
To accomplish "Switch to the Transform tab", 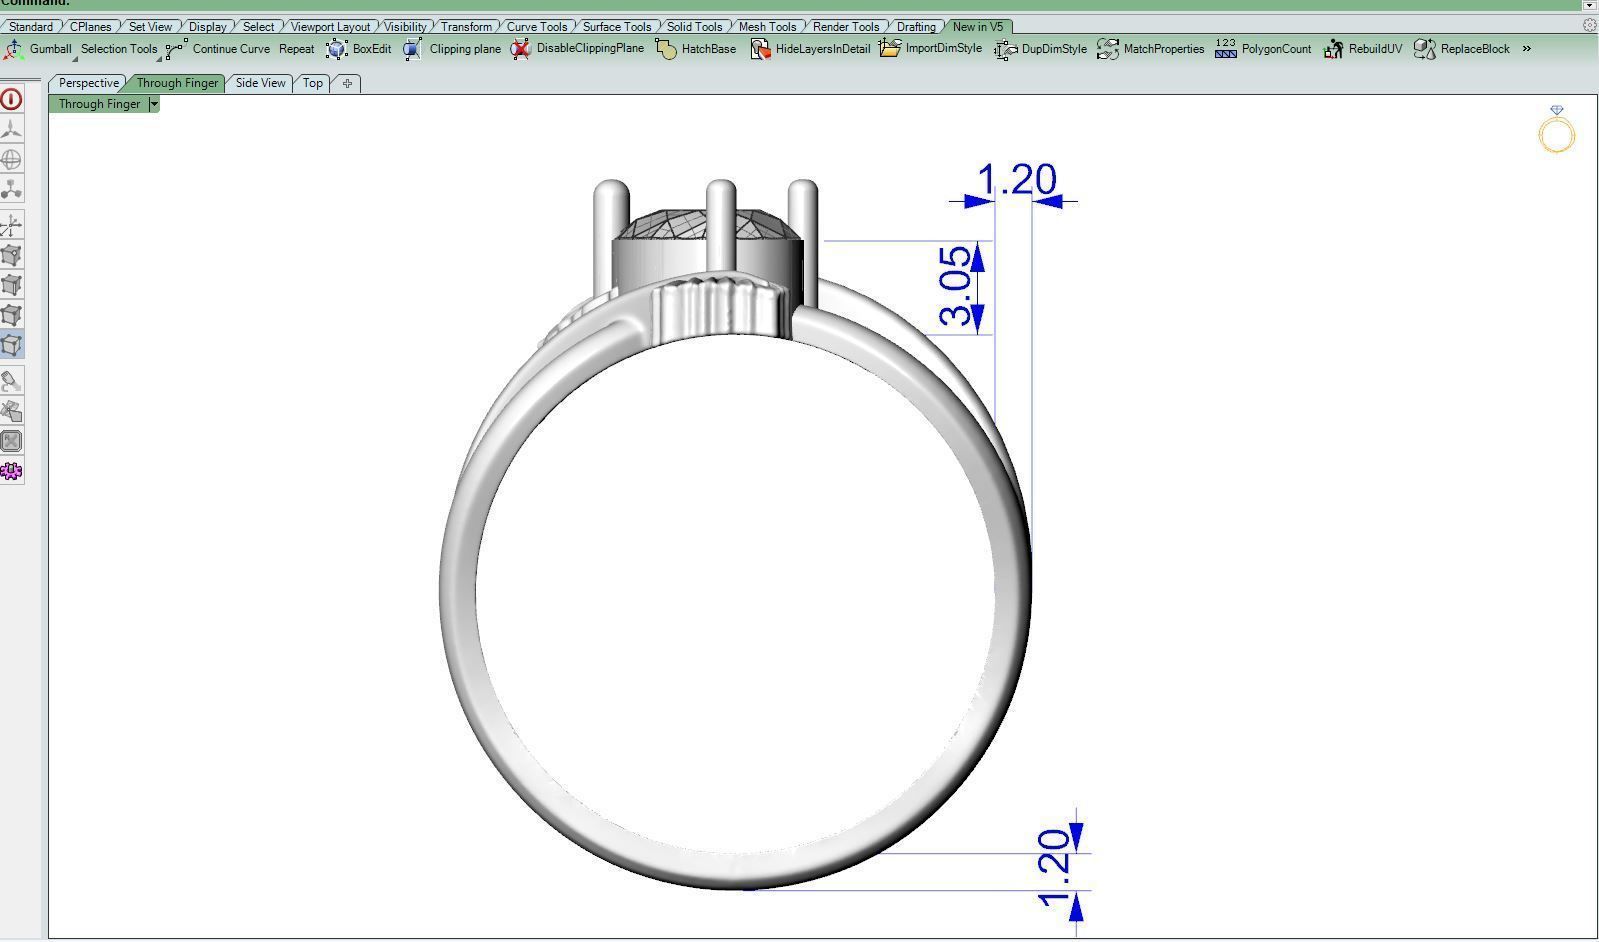I will pos(466,27).
